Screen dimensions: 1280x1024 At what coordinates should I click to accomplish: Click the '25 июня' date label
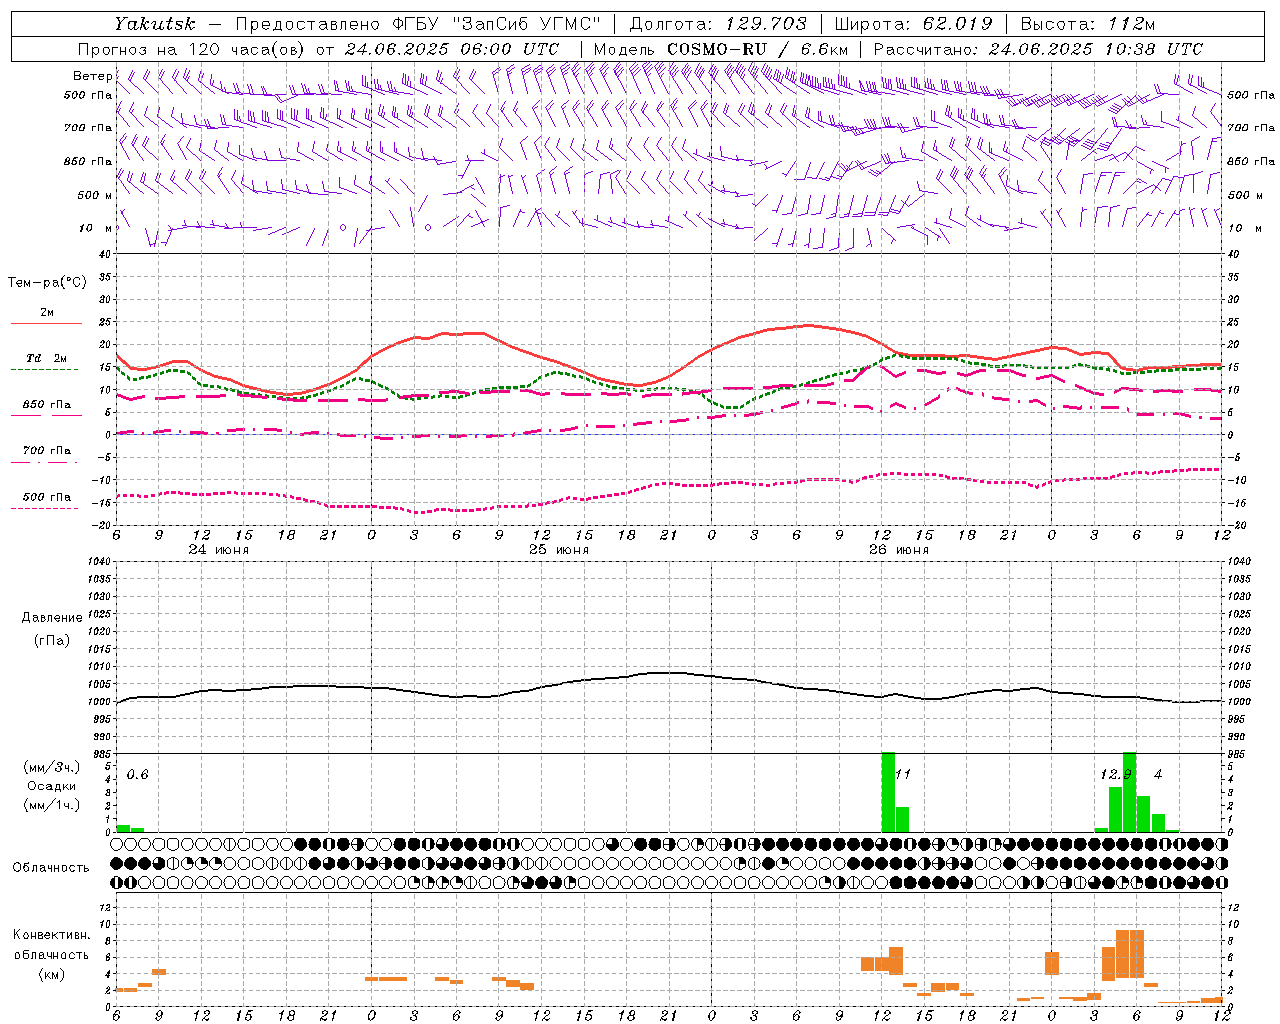tap(559, 549)
